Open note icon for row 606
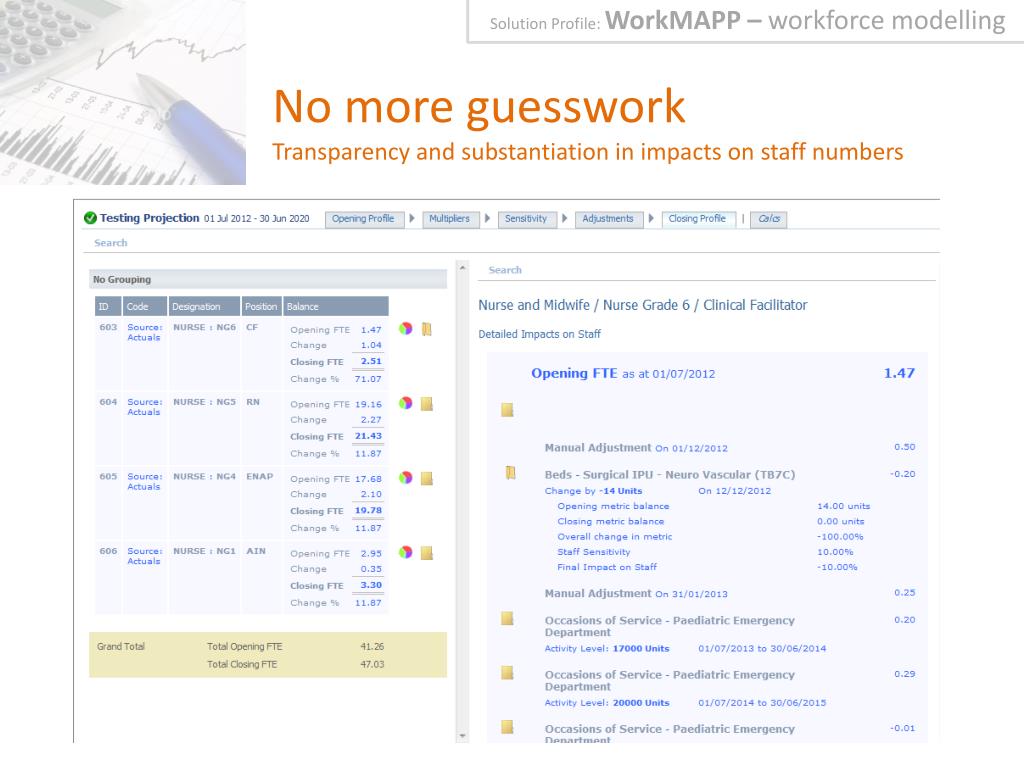1024x768 pixels. (x=426, y=553)
